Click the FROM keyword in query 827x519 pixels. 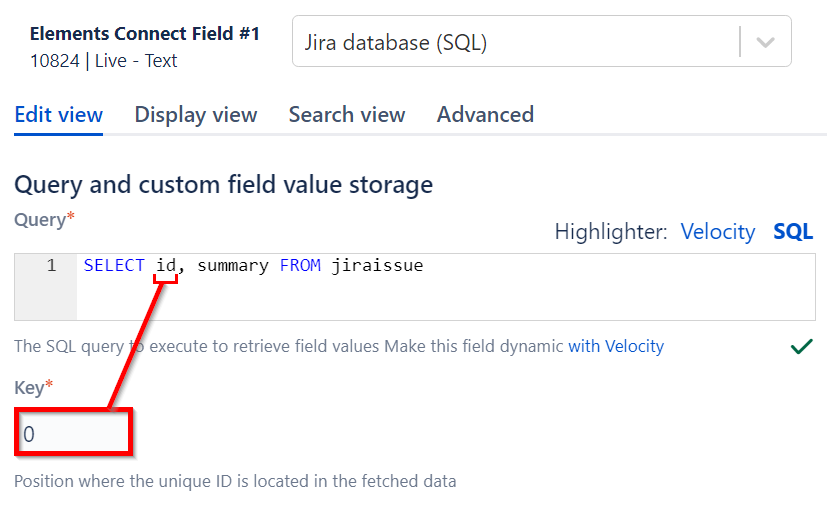[x=300, y=266]
